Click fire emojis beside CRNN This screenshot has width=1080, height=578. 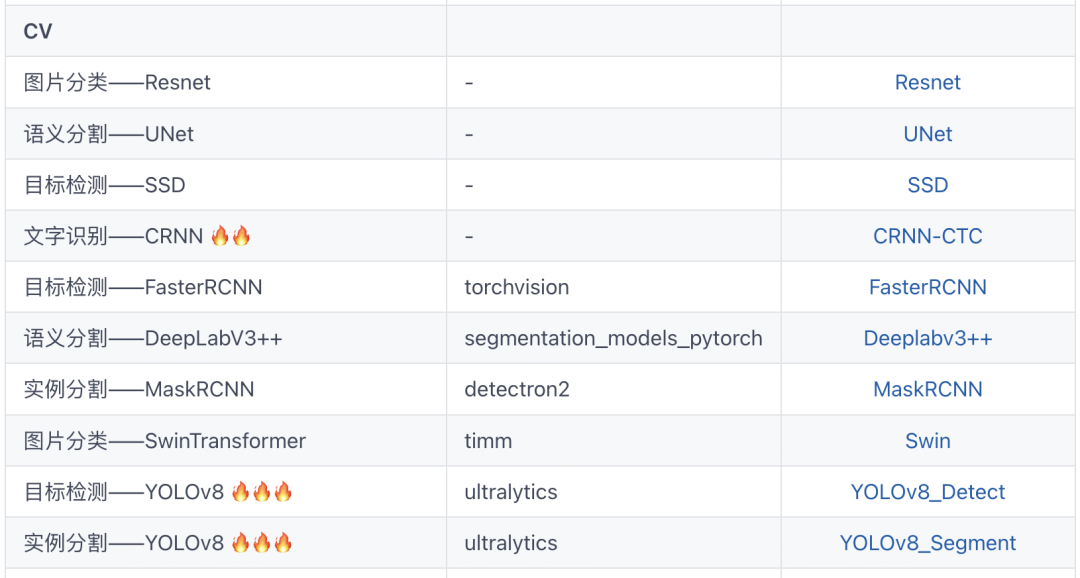[x=230, y=236]
